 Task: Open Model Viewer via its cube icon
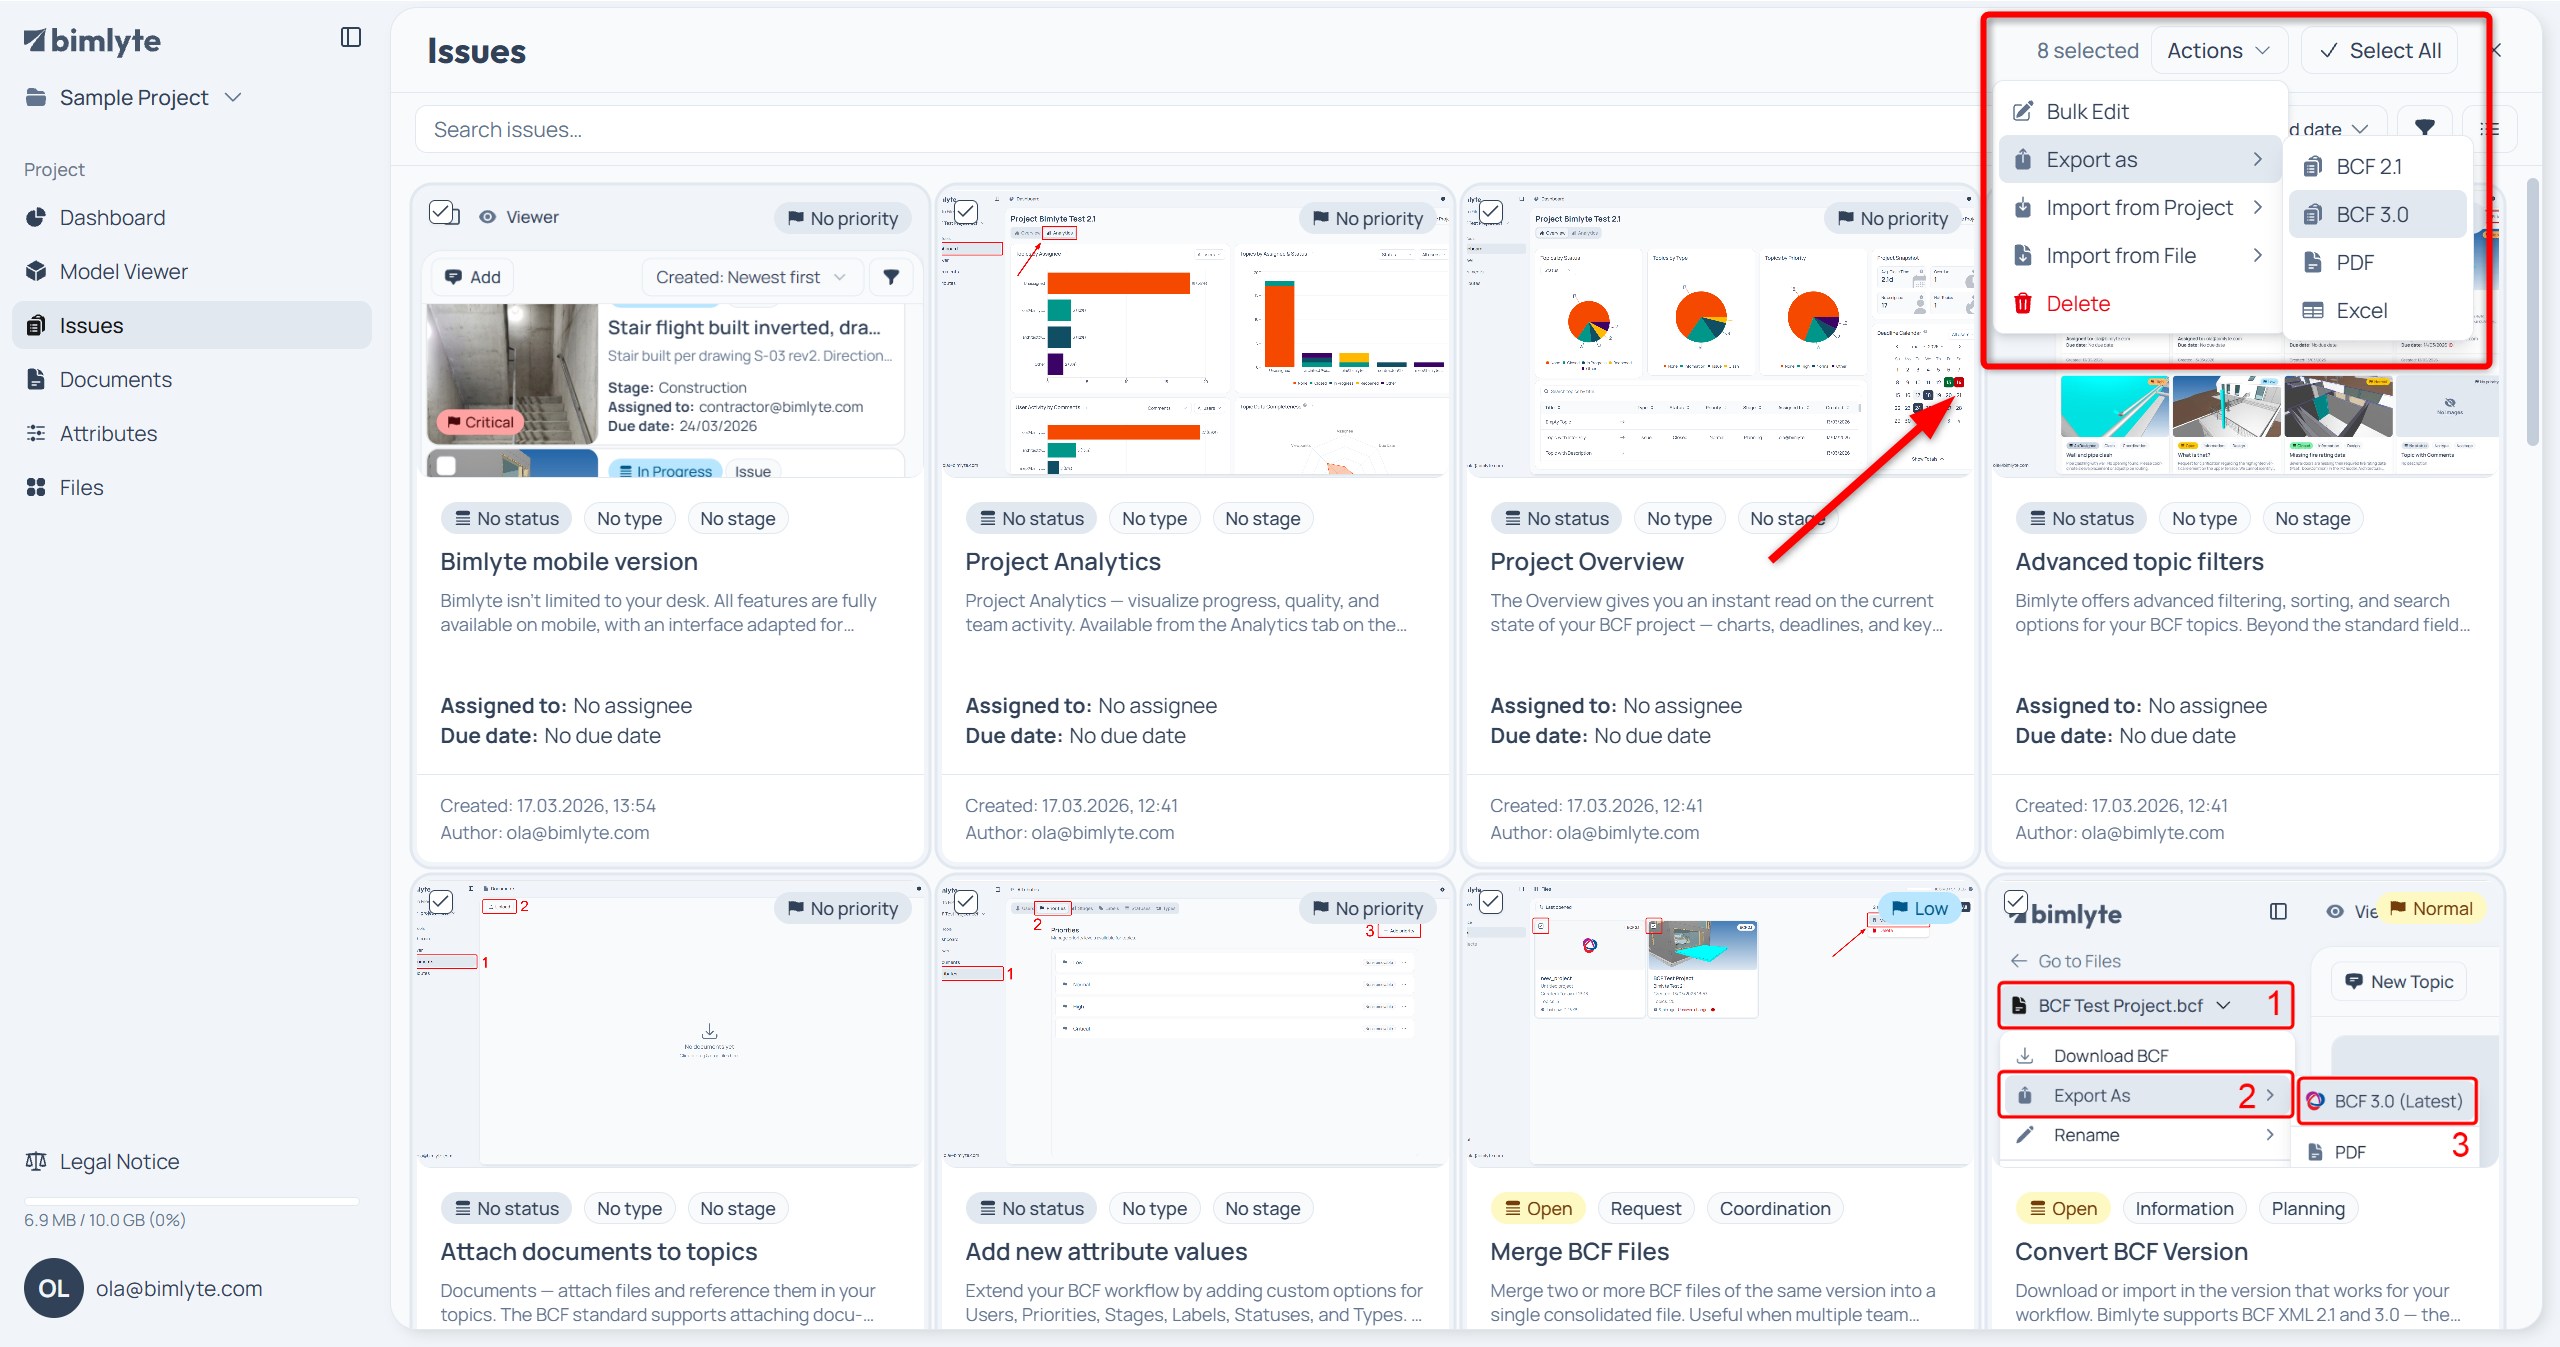pos(36,272)
